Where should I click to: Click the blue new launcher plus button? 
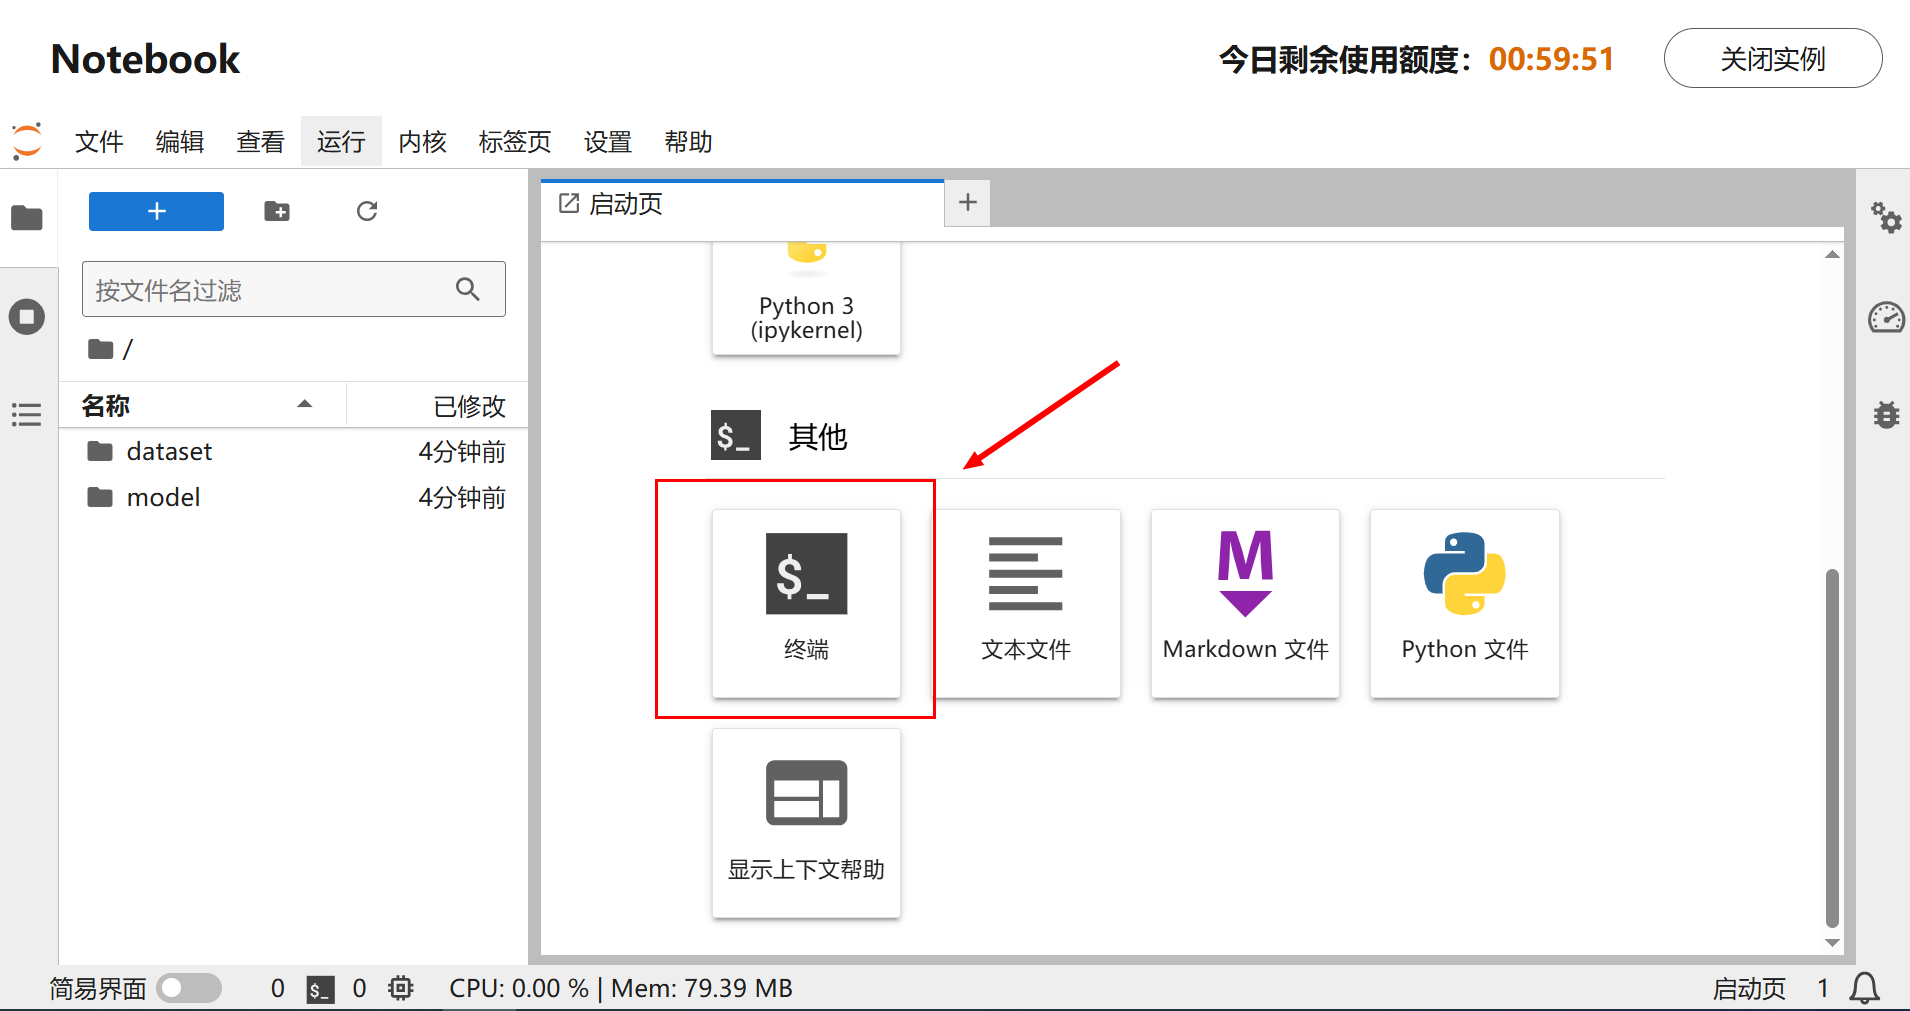pos(156,211)
